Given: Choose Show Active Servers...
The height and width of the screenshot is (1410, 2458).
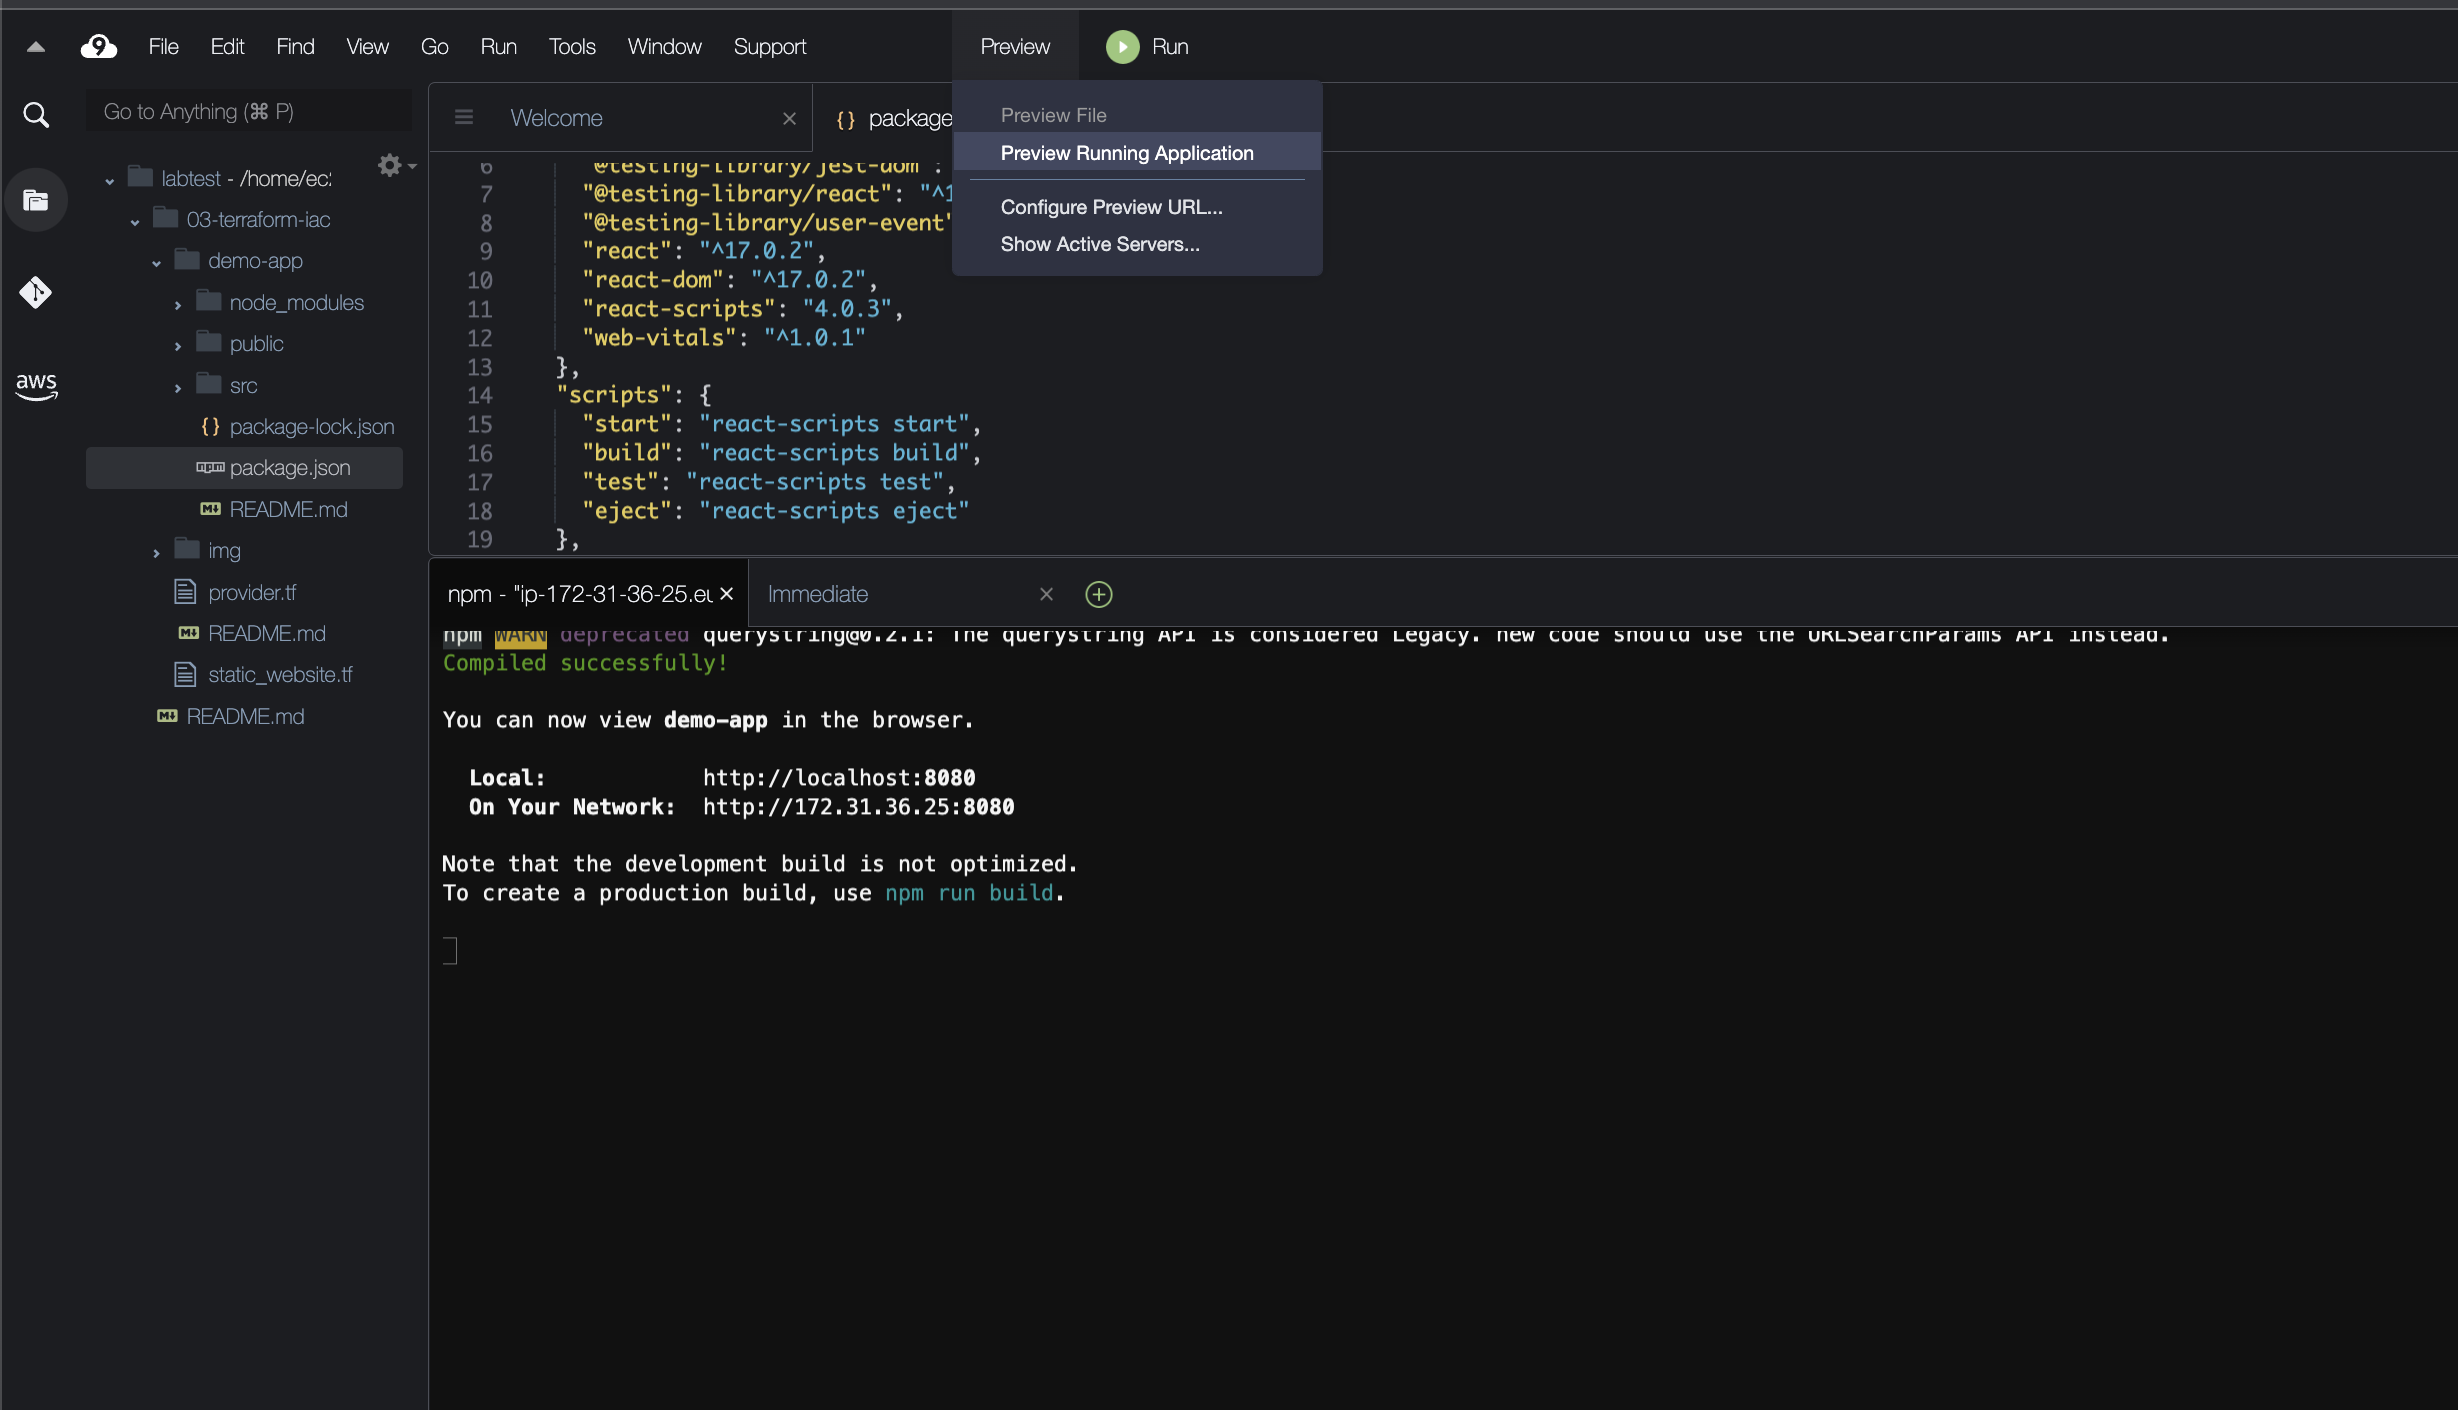Looking at the screenshot, I should tap(1137, 244).
